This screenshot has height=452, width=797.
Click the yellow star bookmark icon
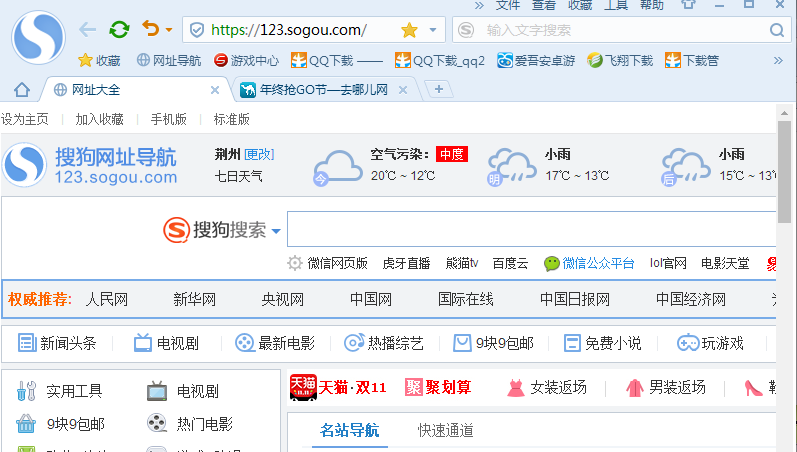coord(409,30)
